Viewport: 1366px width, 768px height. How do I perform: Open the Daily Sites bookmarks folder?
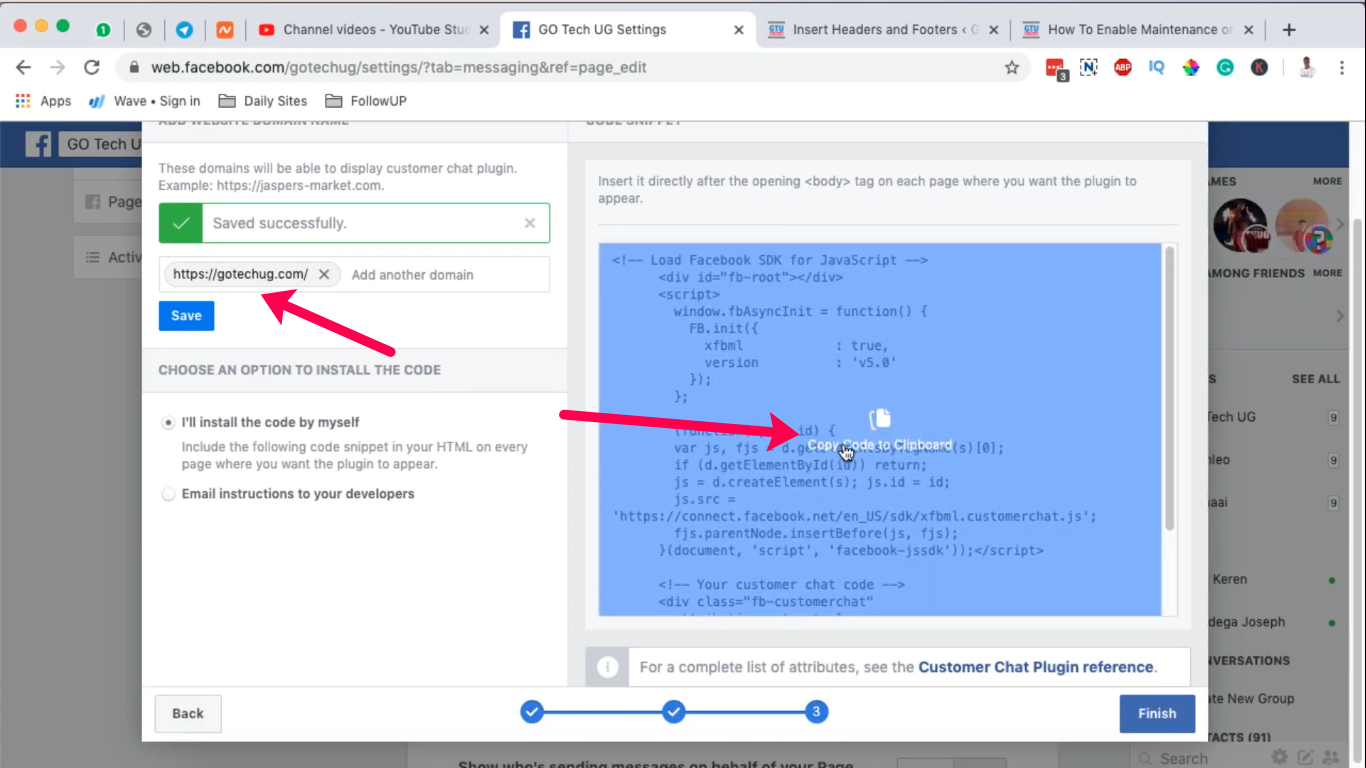point(263,101)
